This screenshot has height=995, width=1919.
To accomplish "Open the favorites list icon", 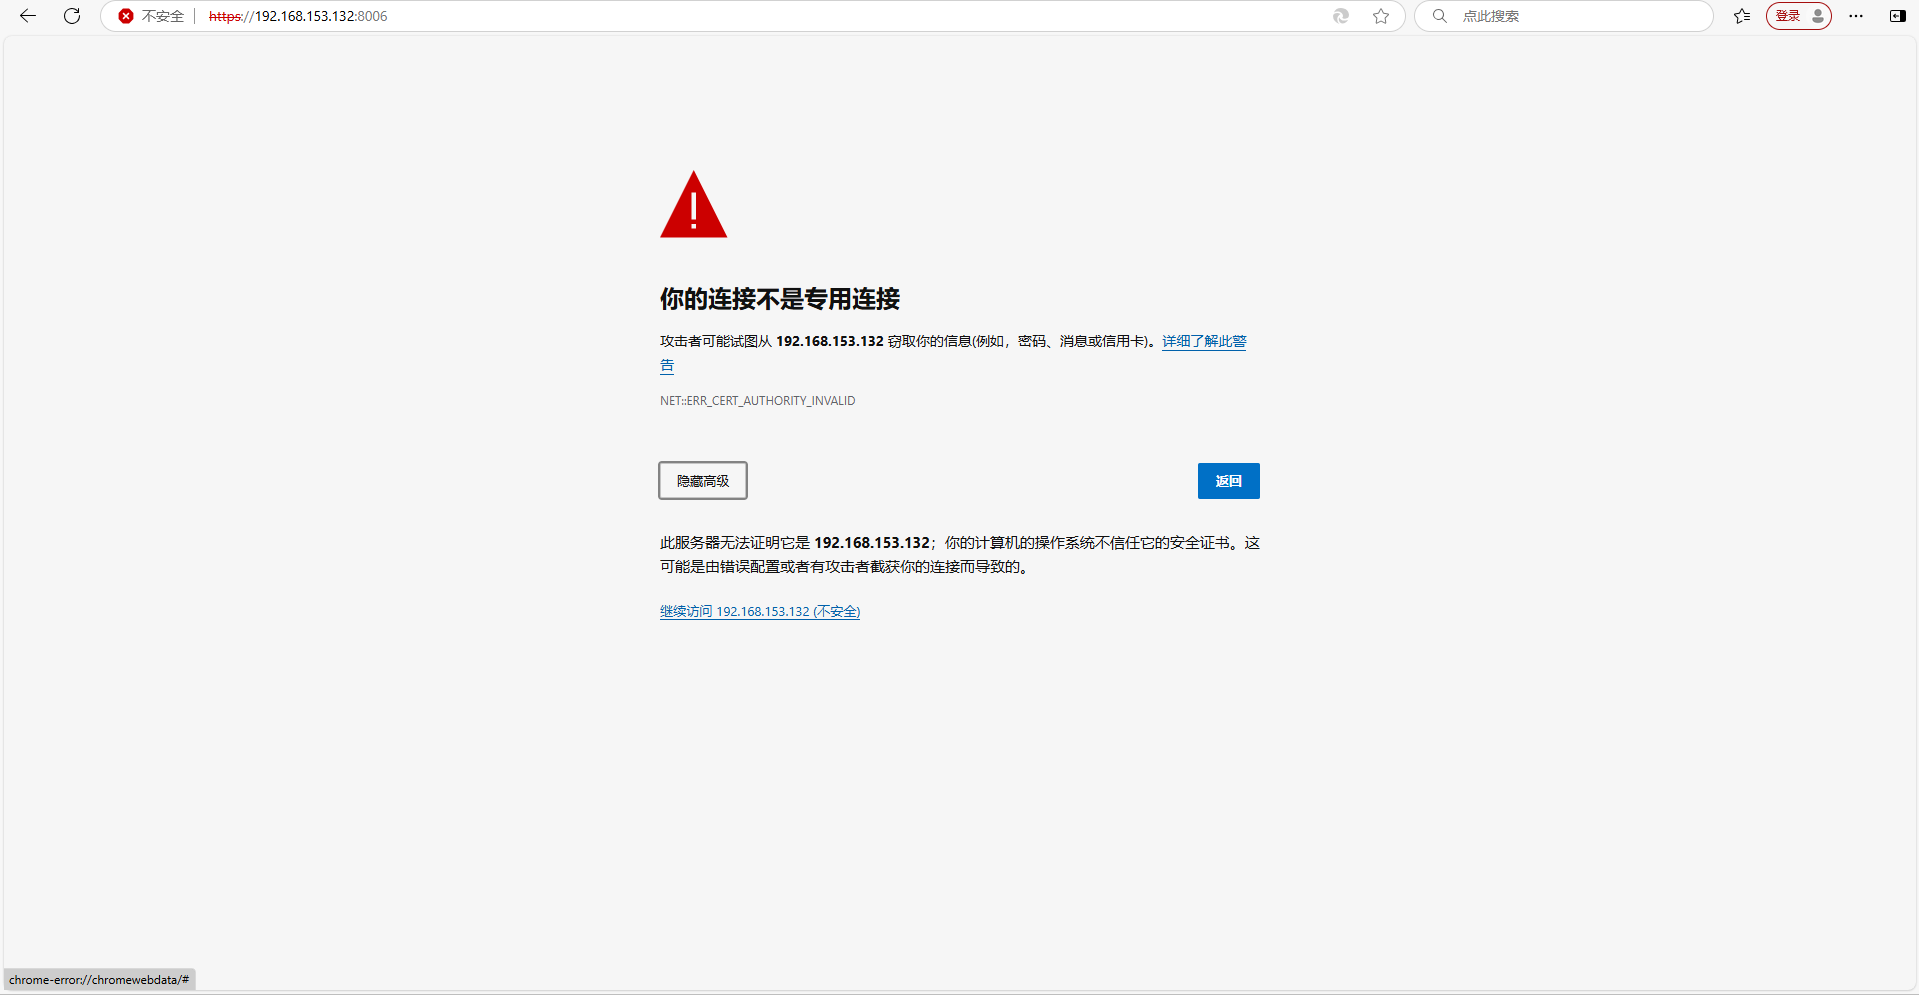I will tap(1742, 16).
